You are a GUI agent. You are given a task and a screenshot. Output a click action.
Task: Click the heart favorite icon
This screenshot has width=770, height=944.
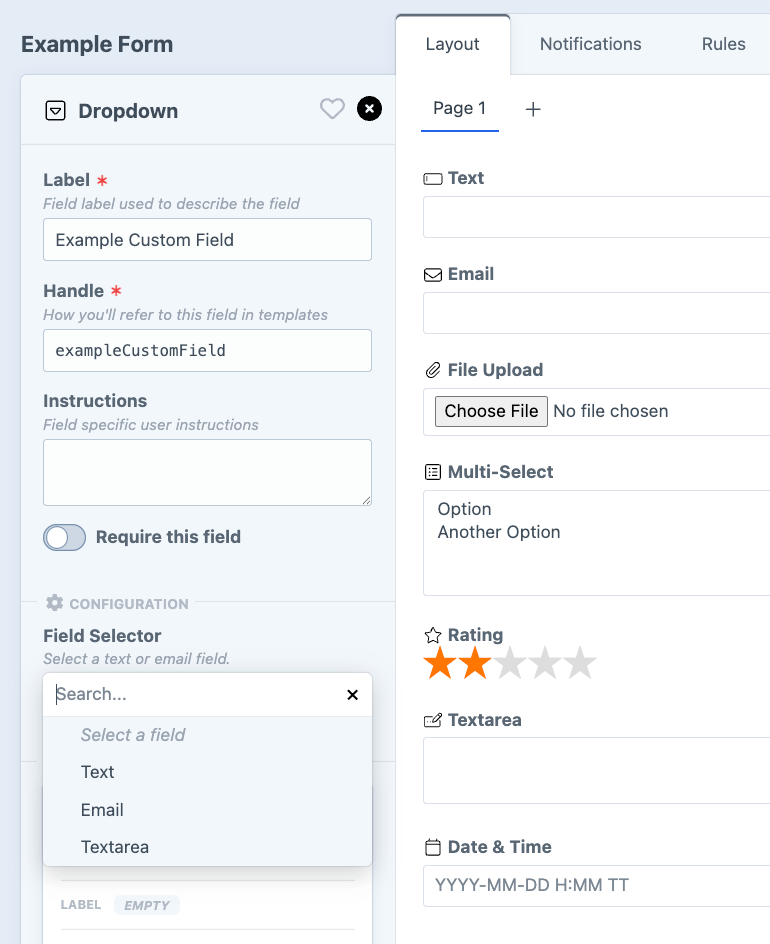pos(332,109)
